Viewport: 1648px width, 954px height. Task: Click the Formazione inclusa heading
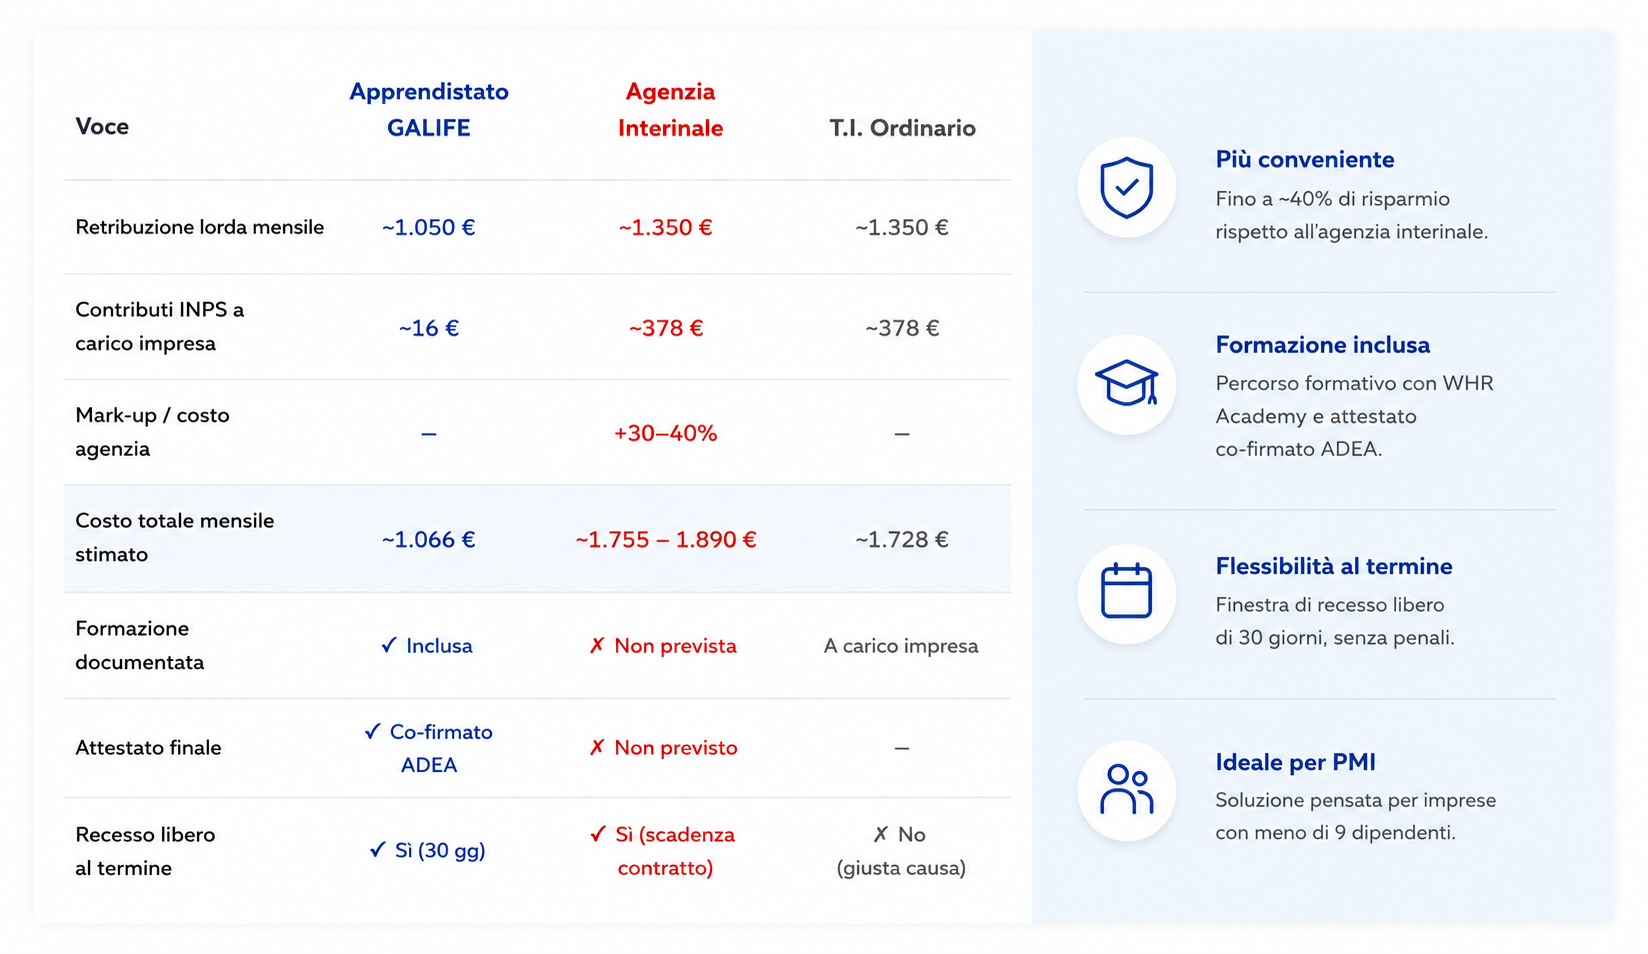click(1322, 345)
